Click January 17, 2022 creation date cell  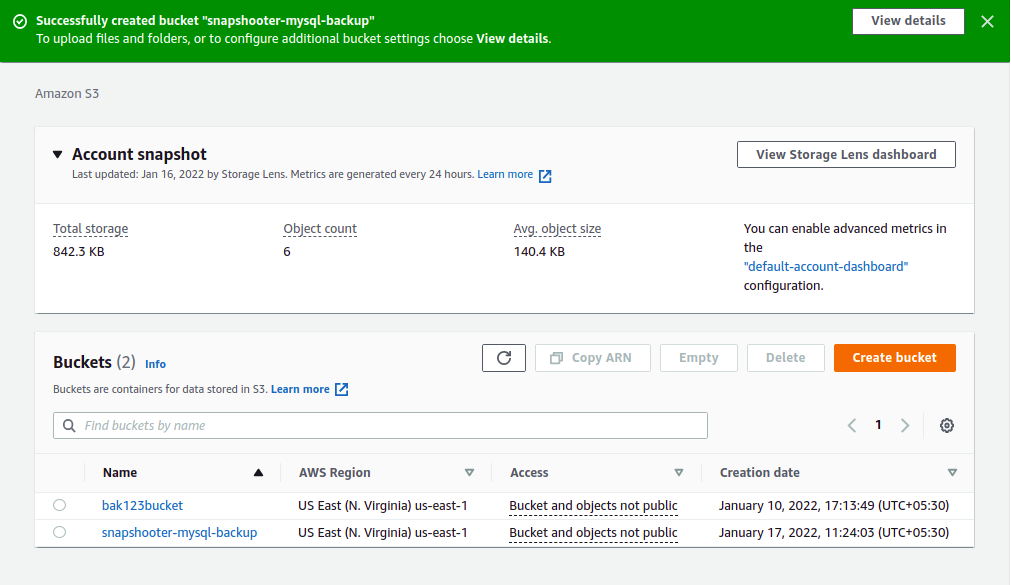[x=834, y=533]
